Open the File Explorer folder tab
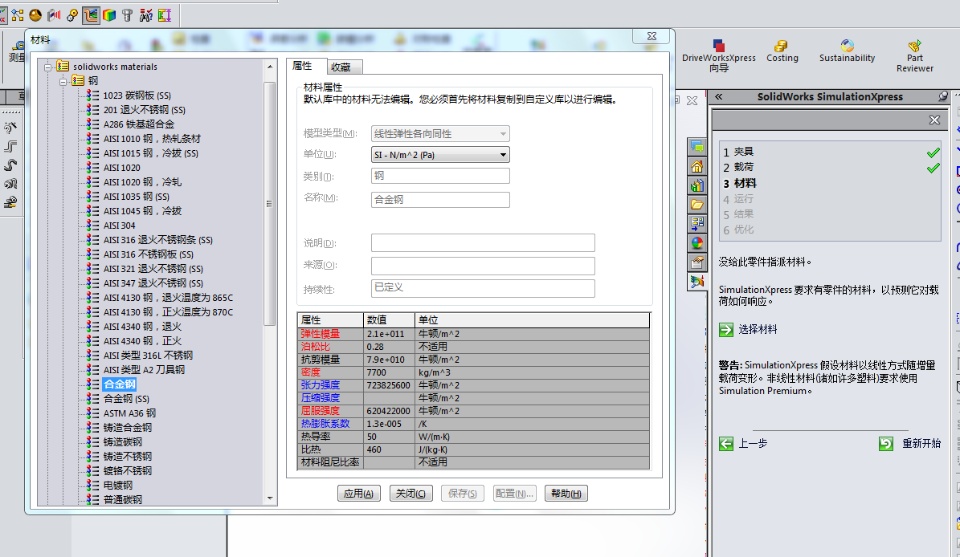 pos(697,204)
